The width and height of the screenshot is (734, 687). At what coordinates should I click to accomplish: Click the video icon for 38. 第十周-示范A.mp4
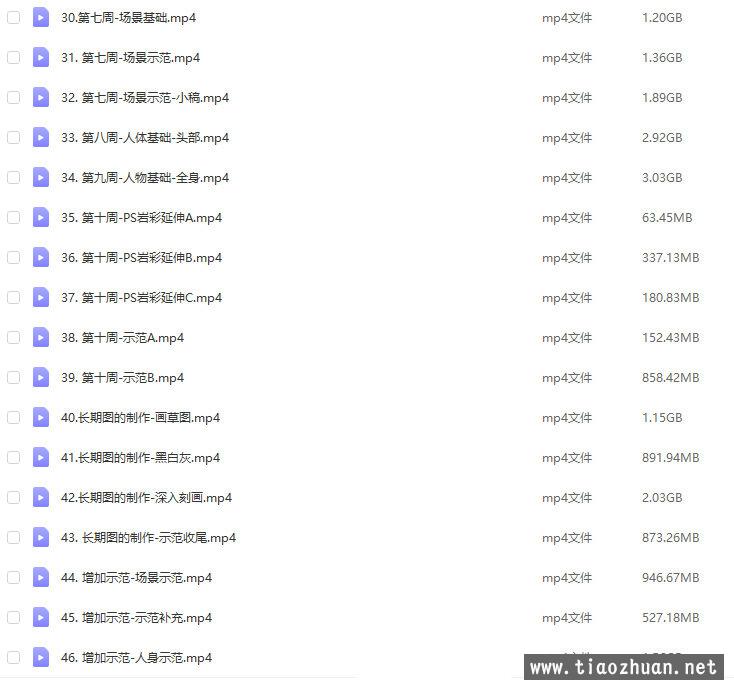click(41, 337)
